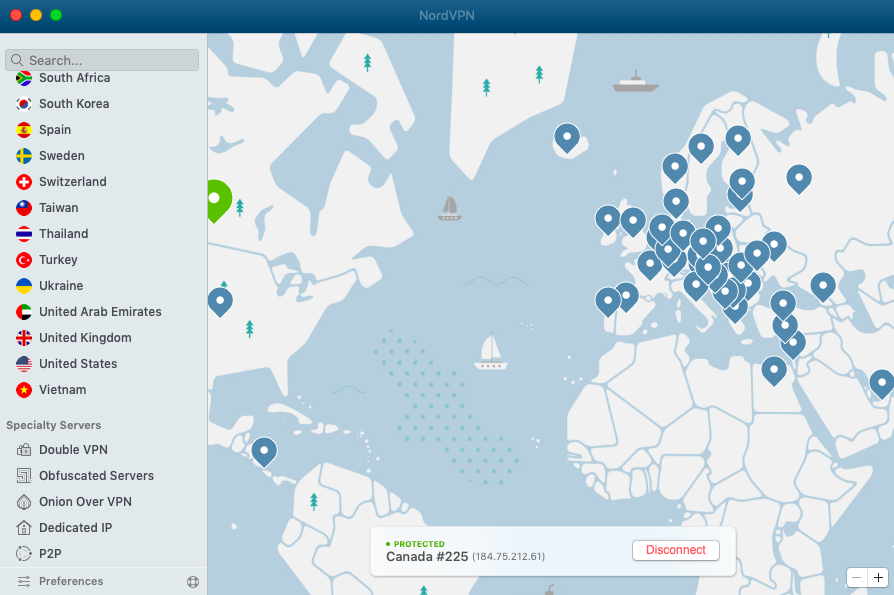Select the Egypt server map pin
The height and width of the screenshot is (595, 894).
point(774,371)
